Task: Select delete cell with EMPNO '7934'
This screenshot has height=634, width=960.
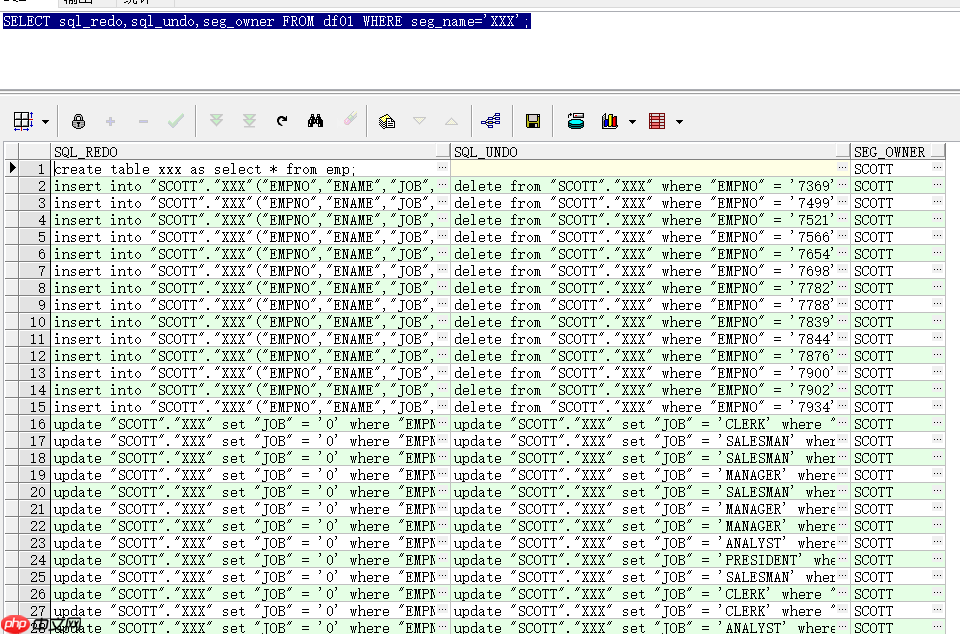Action: [644, 407]
